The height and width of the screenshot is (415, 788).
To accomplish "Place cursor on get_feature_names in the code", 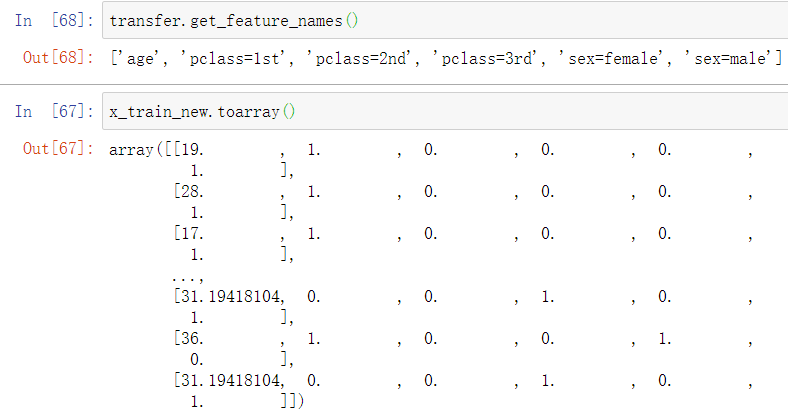I will (x=224, y=20).
